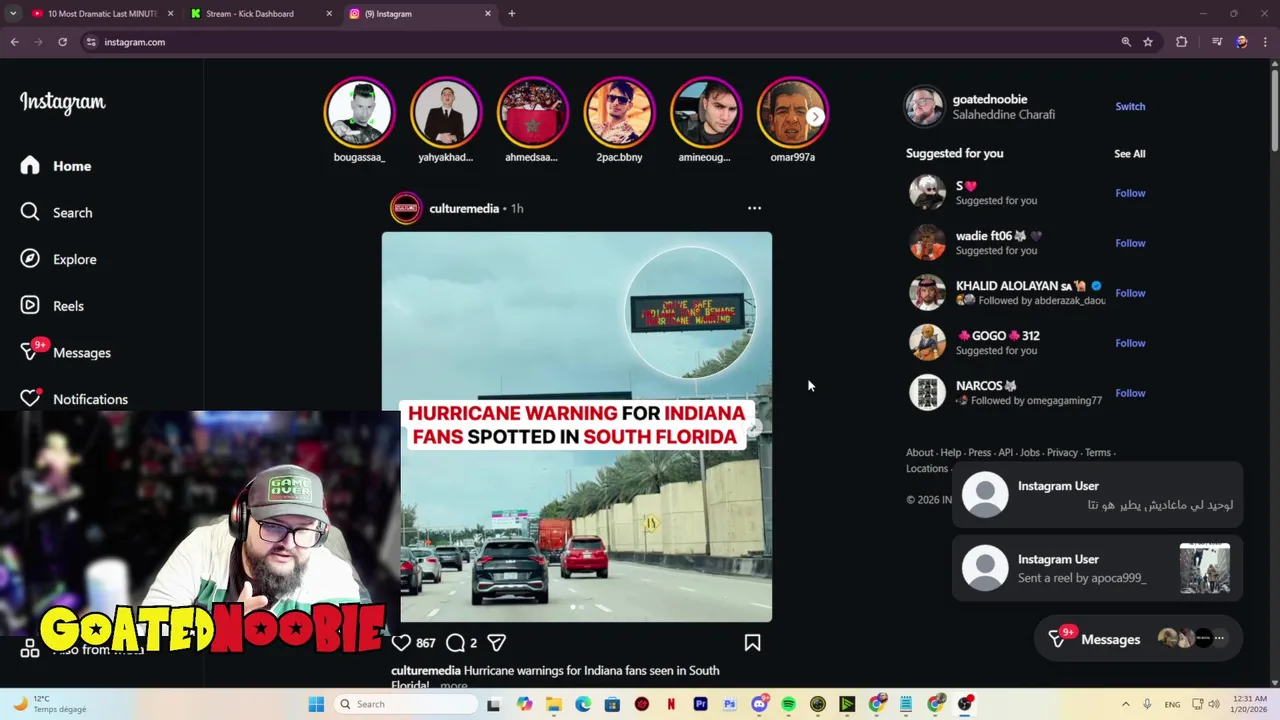Like the culturemedia post with heart icon
This screenshot has height=720, width=1280.
coord(401,643)
